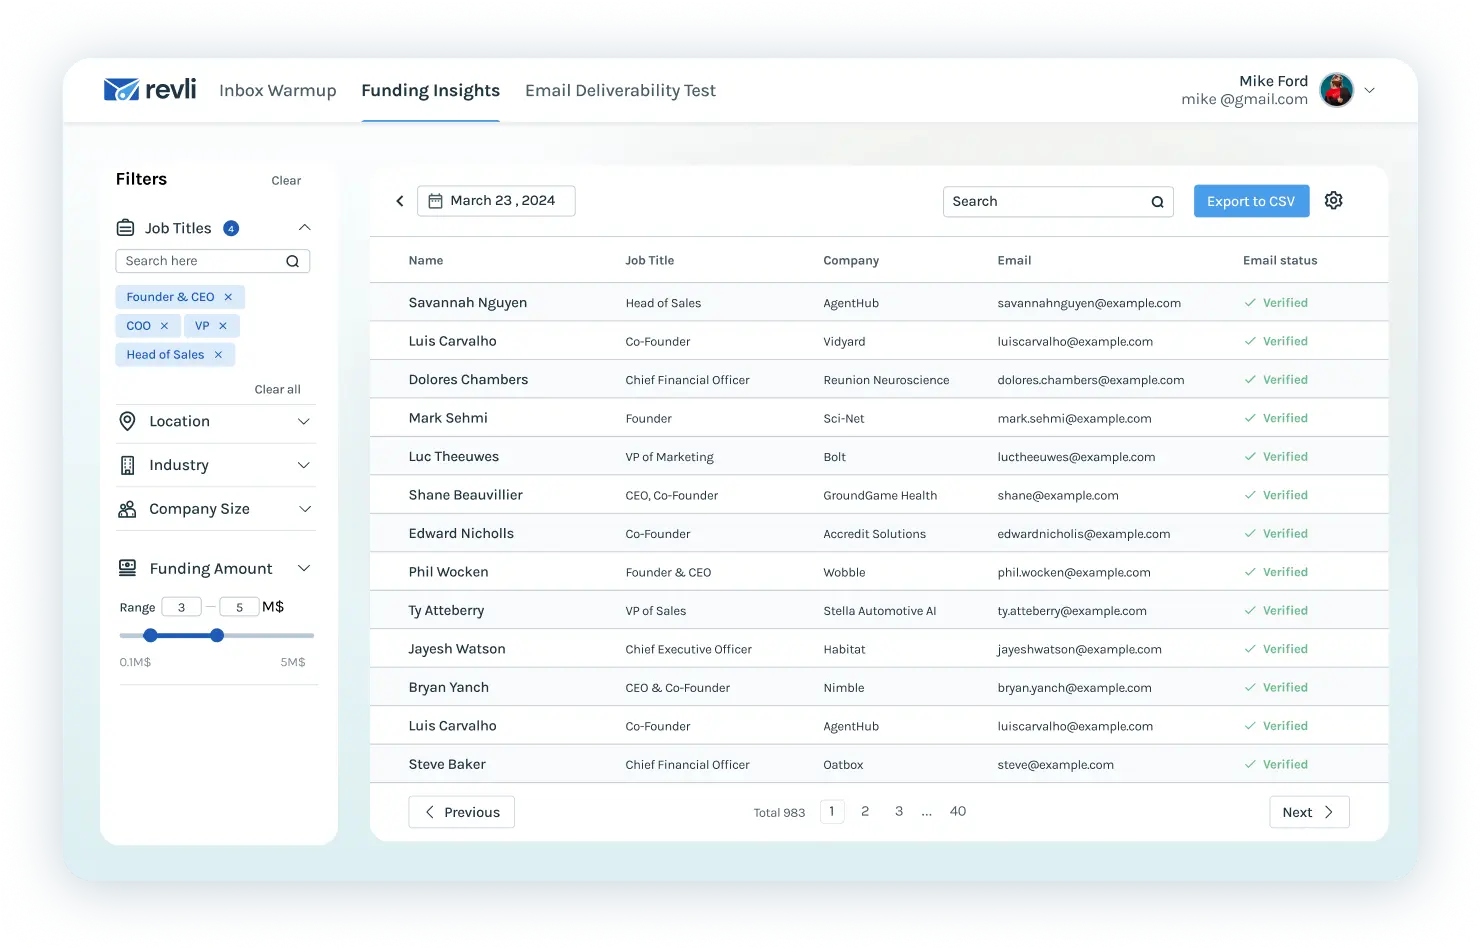Click the verified checkmark for Mark Sehmi
Screen dimensions: 1480x948
point(1250,418)
